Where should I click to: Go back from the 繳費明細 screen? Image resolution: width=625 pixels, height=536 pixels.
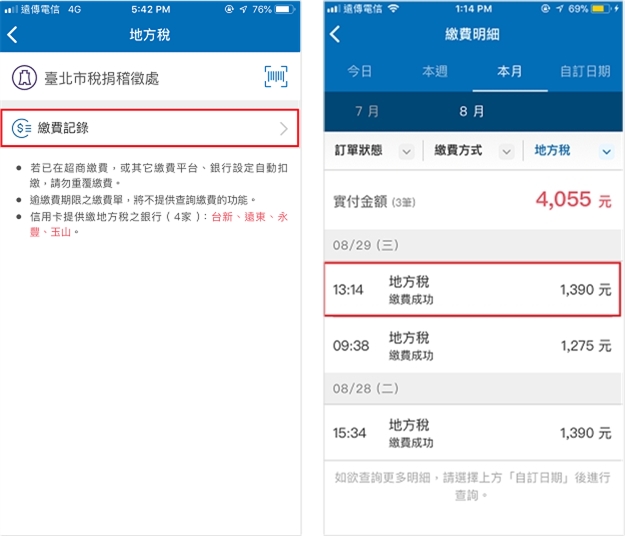pyautogui.click(x=335, y=34)
